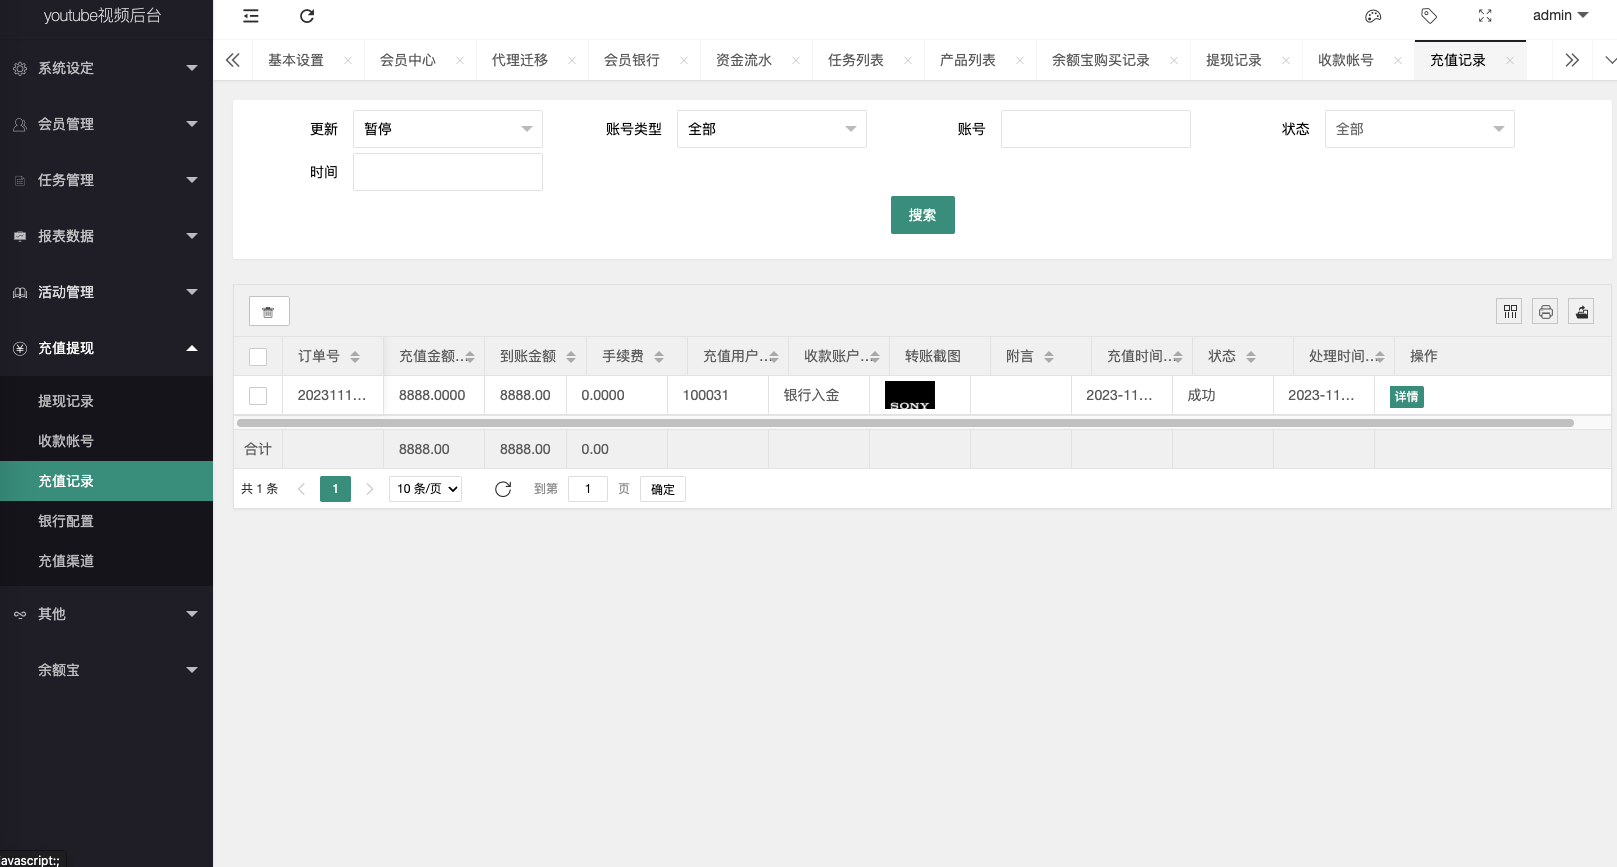1617x867 pixels.
Task: Click page number 1 button
Action: pos(335,489)
